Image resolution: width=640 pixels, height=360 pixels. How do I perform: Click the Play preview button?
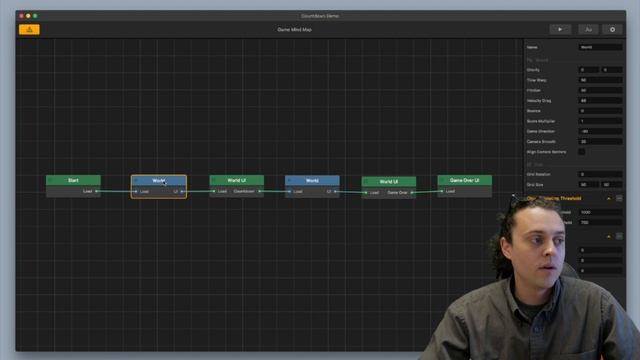tap(560, 29)
